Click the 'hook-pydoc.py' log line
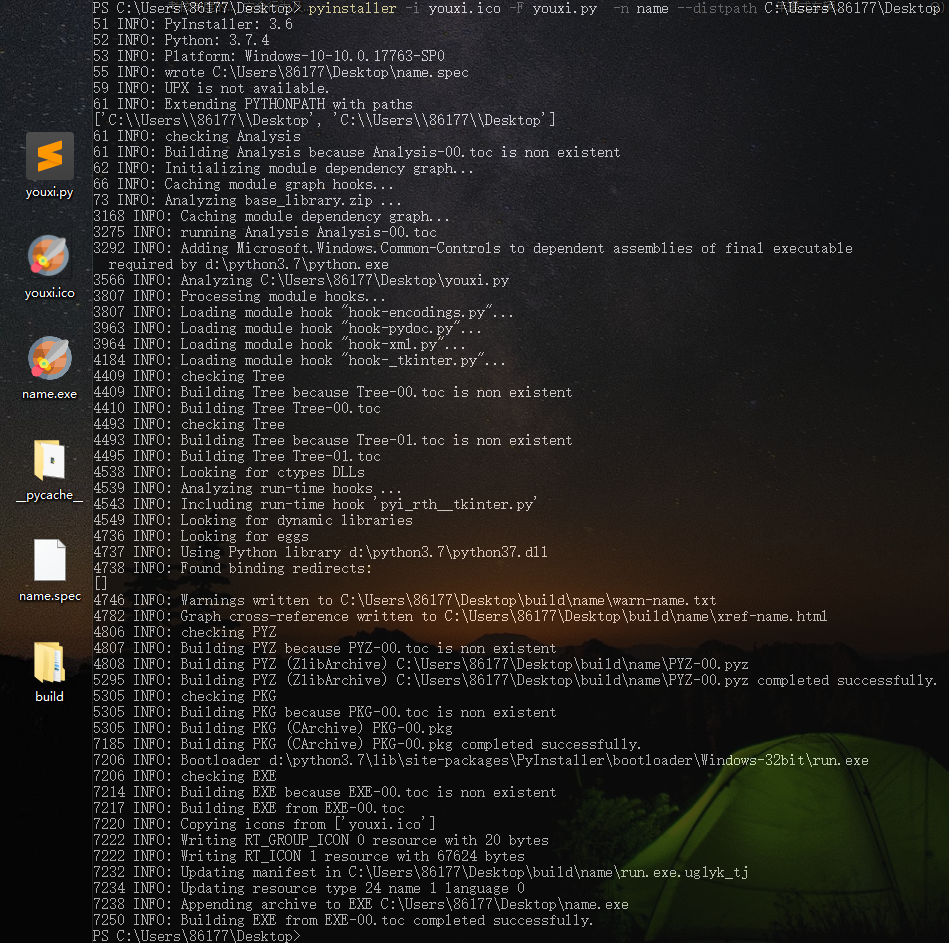949x943 pixels. coord(287,328)
